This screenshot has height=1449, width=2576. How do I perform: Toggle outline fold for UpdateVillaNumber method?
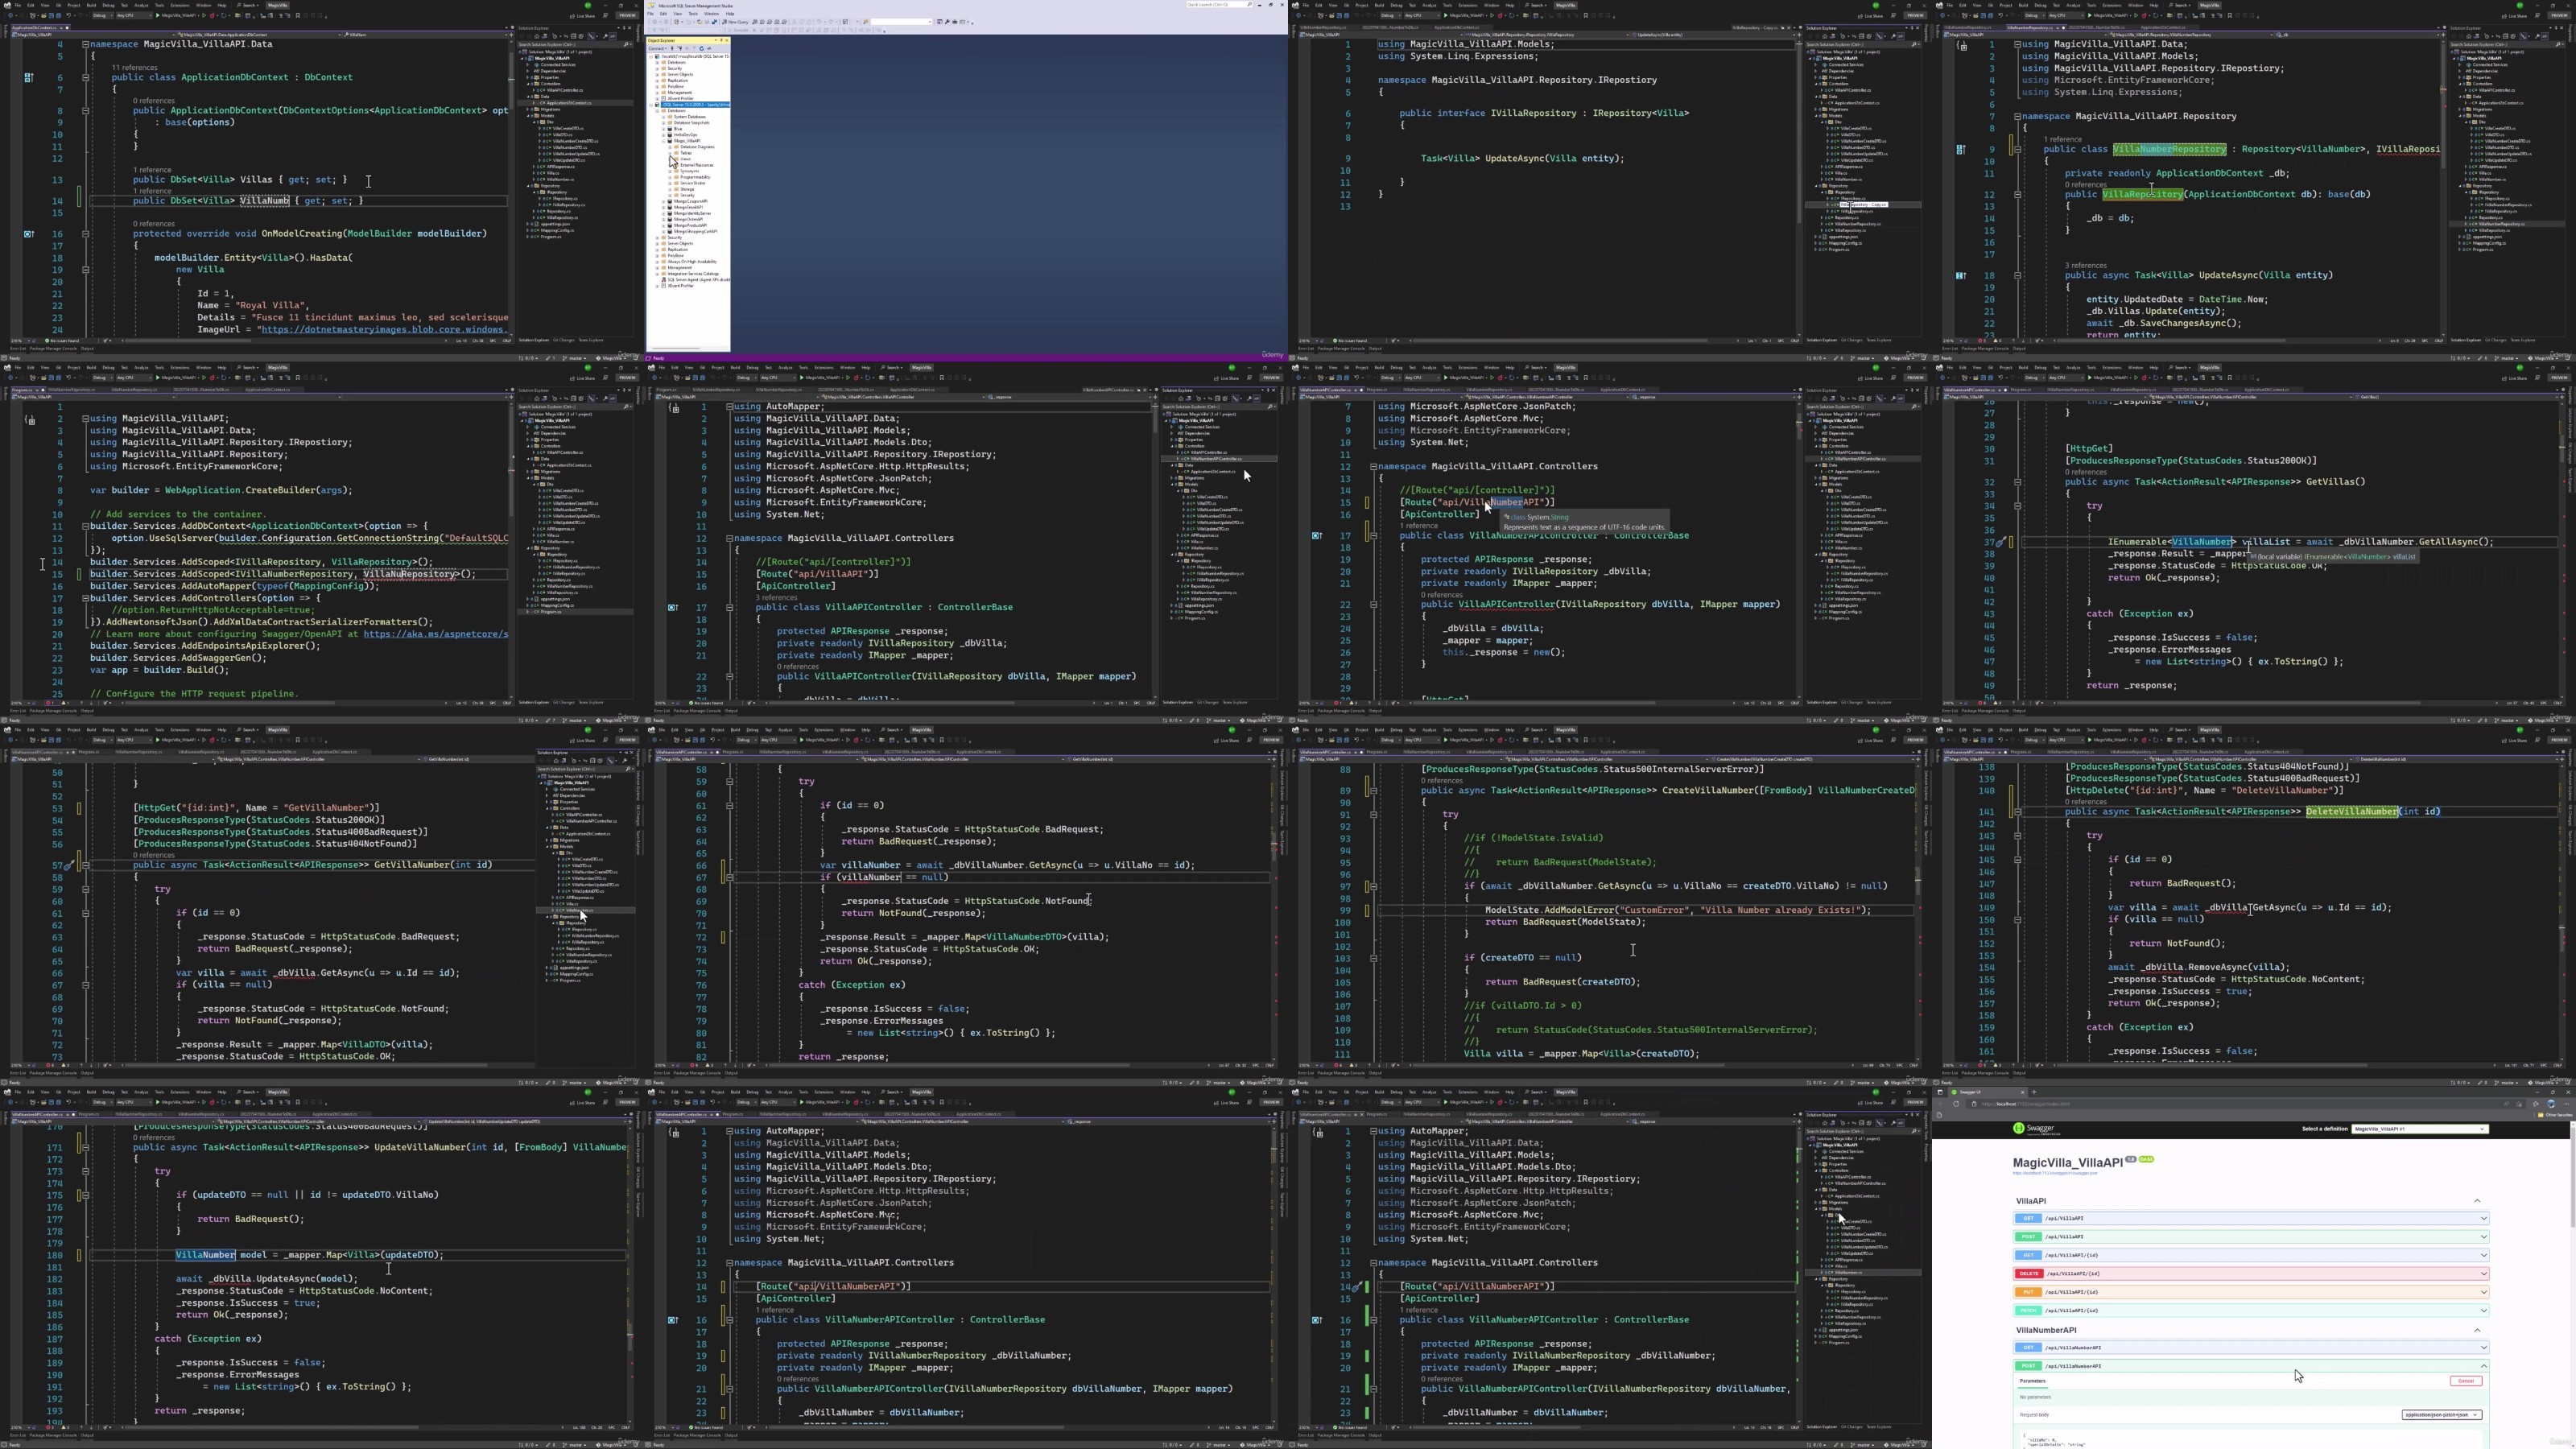(85, 1147)
